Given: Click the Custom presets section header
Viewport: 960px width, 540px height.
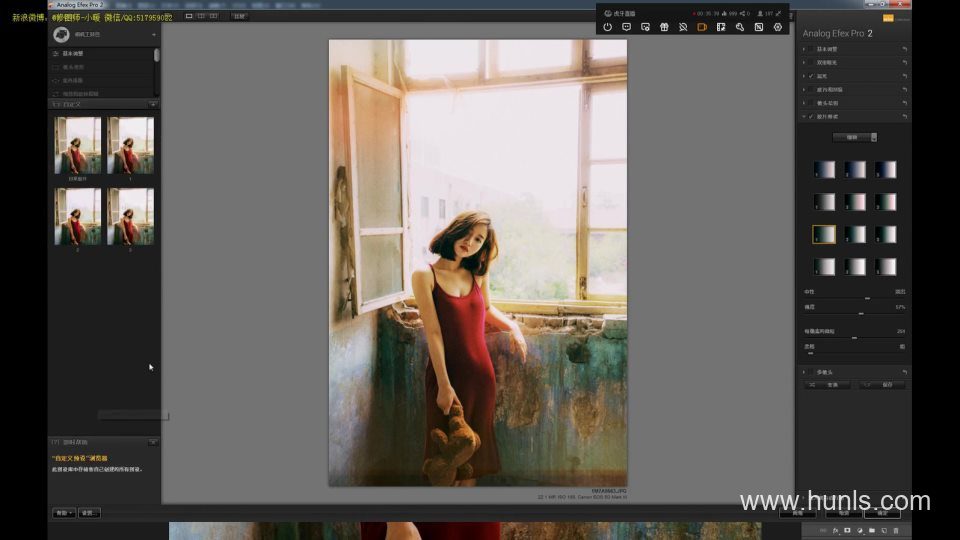Looking at the screenshot, I should 103,104.
